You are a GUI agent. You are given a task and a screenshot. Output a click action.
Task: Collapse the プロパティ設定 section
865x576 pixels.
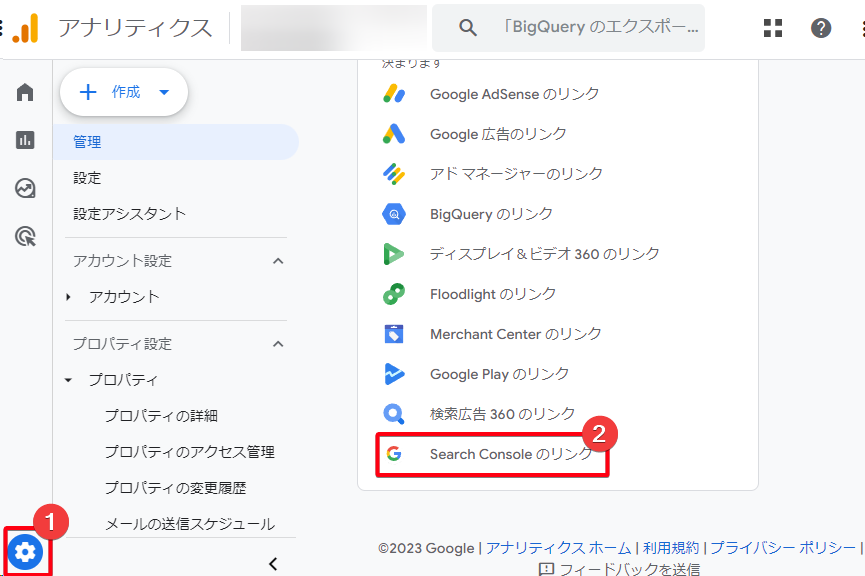click(x=279, y=344)
